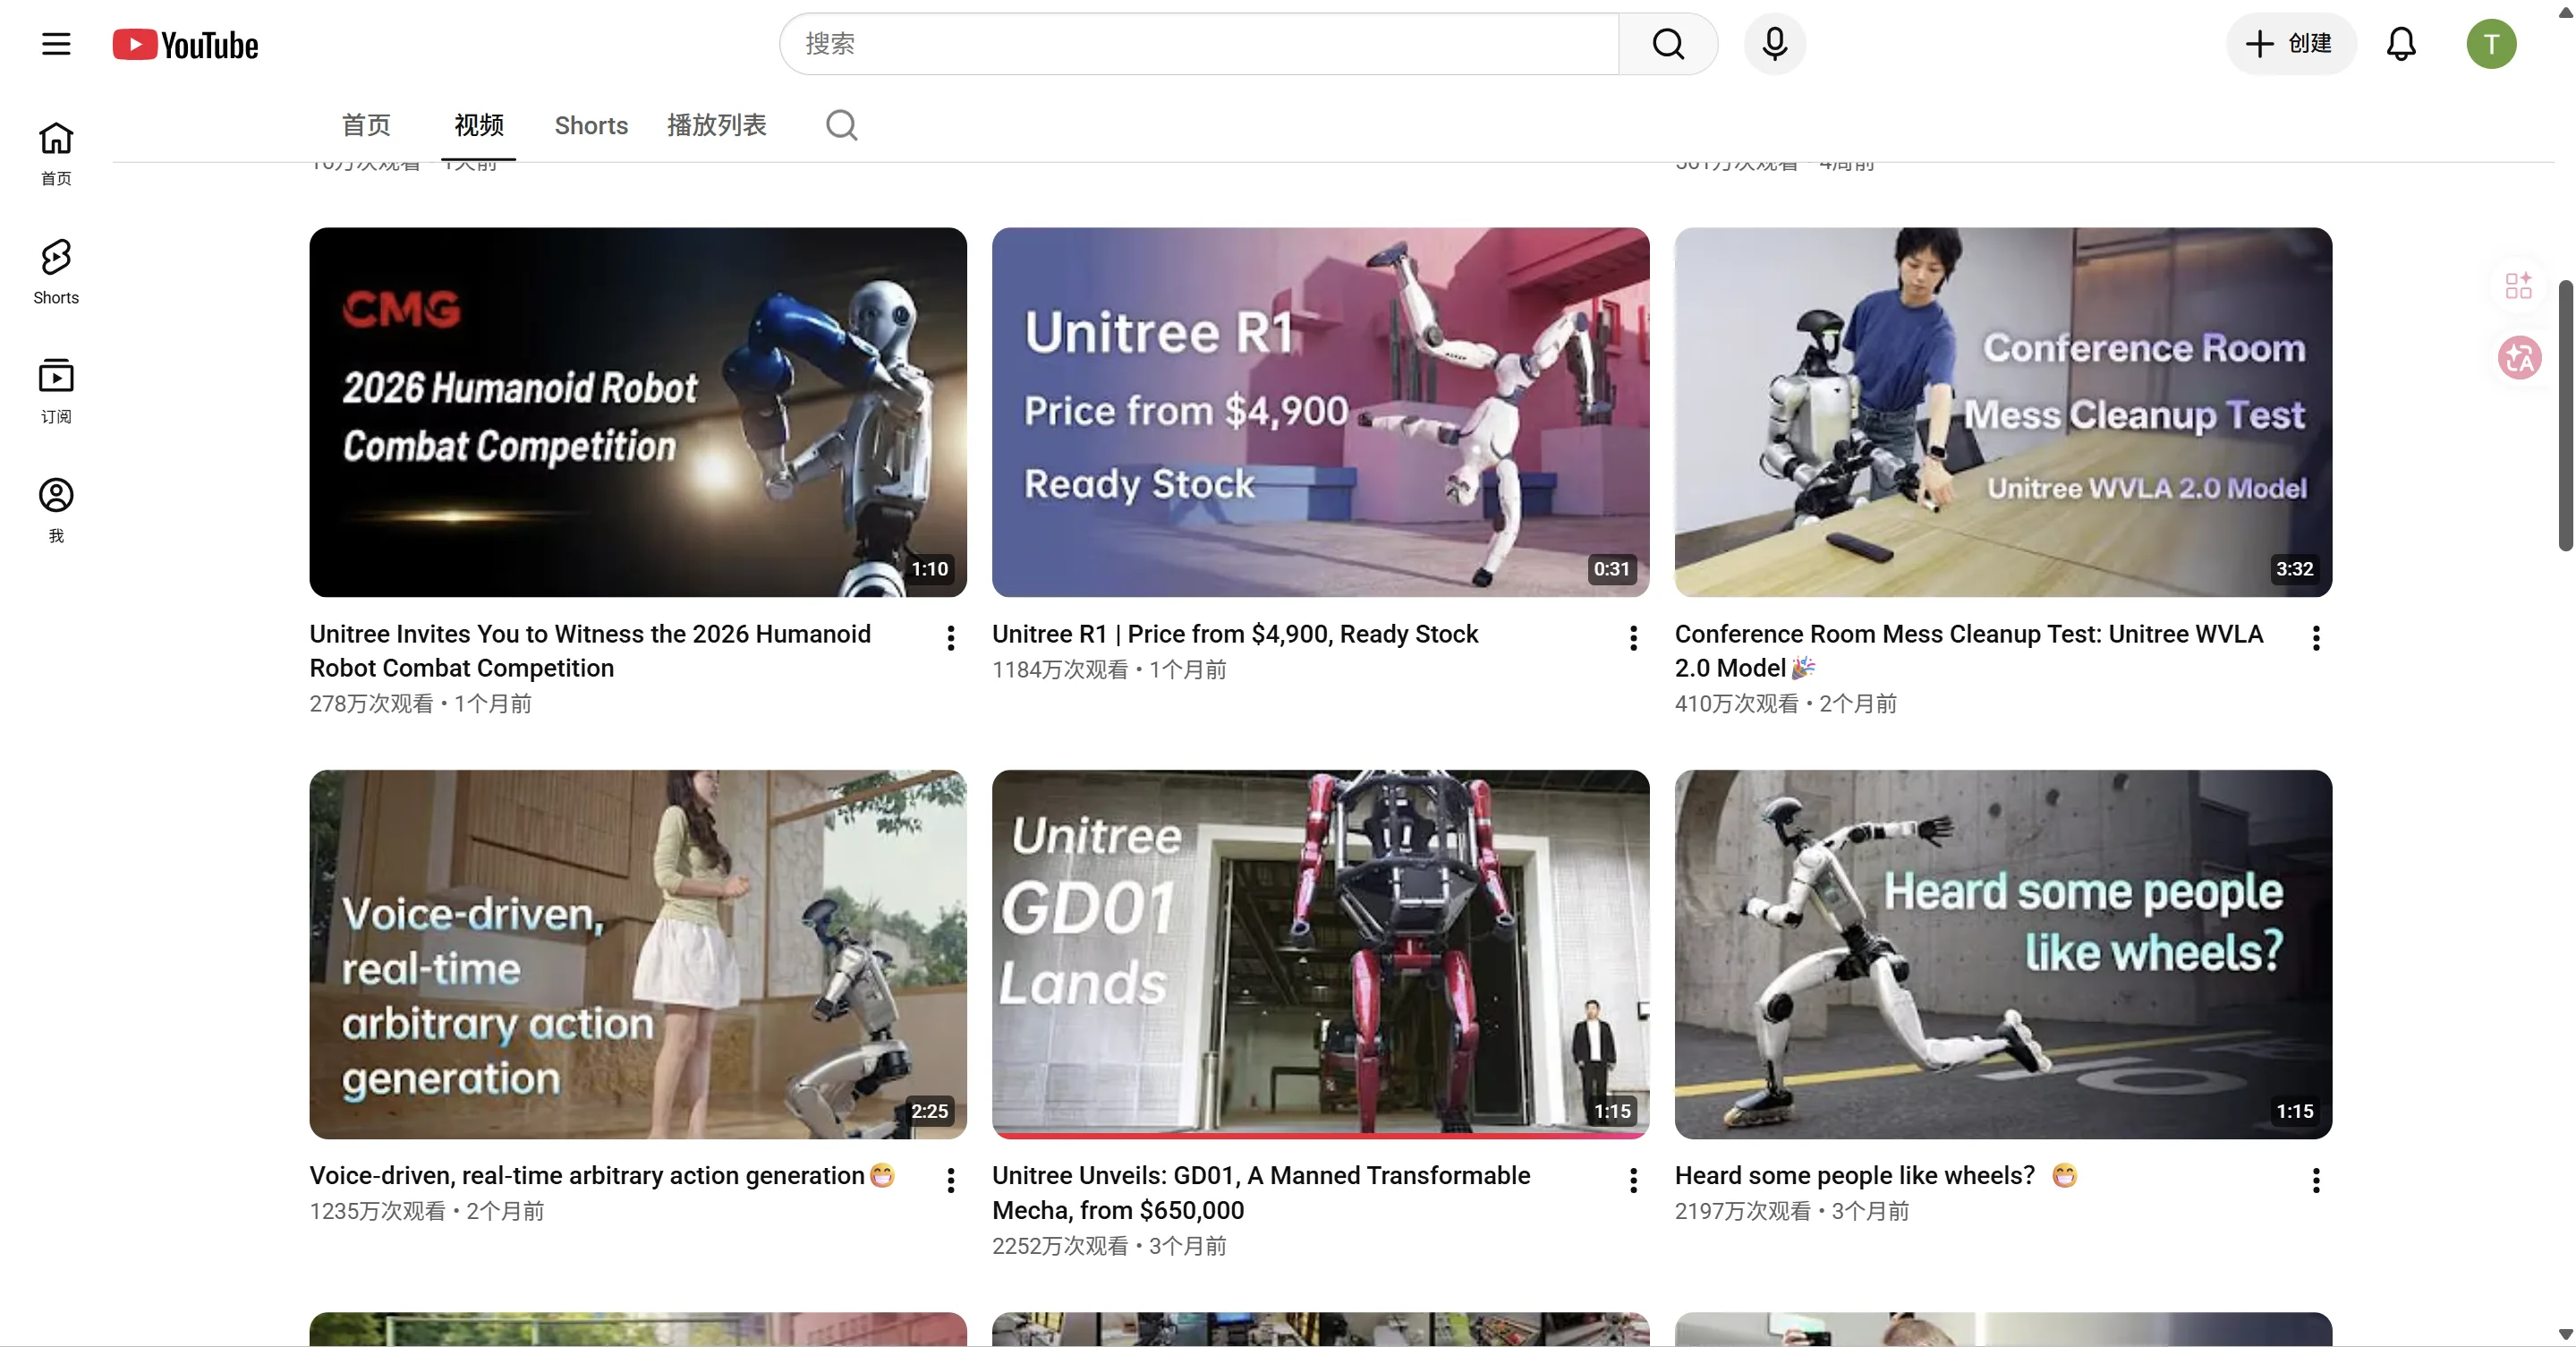The width and height of the screenshot is (2576, 1347).
Task: Play the 'like wheels' roller-skating robot thumbnail
Action: point(2003,954)
